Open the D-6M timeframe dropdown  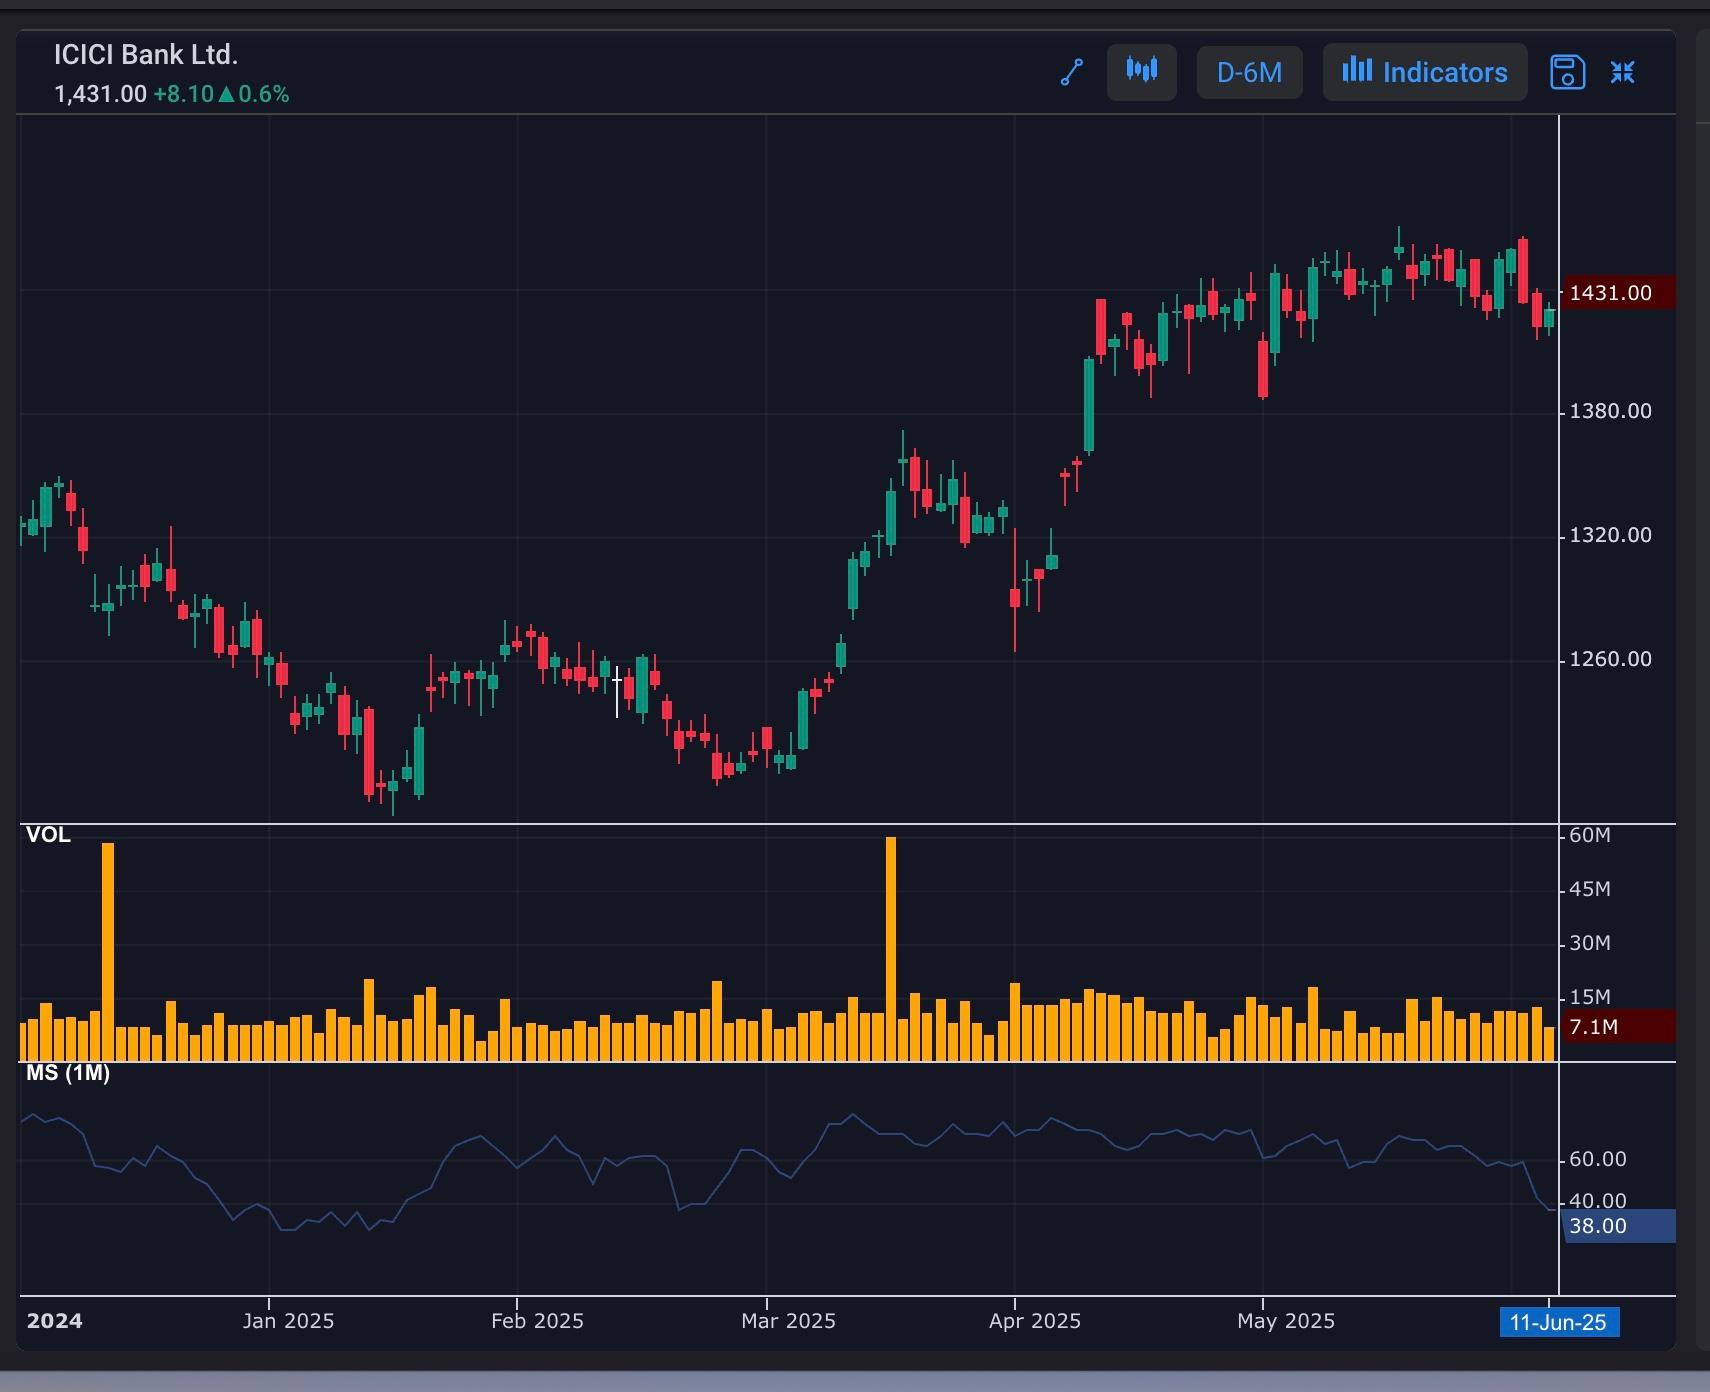(x=1249, y=72)
